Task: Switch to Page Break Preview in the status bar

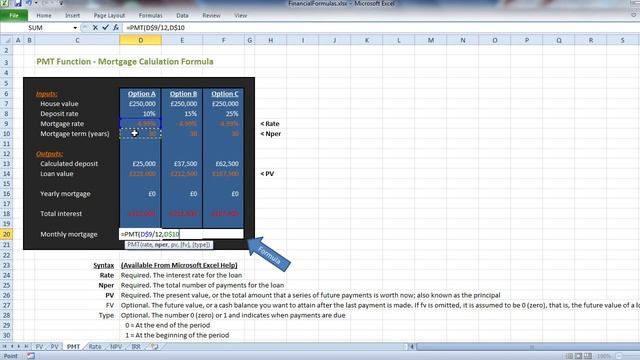Action: tap(588, 356)
